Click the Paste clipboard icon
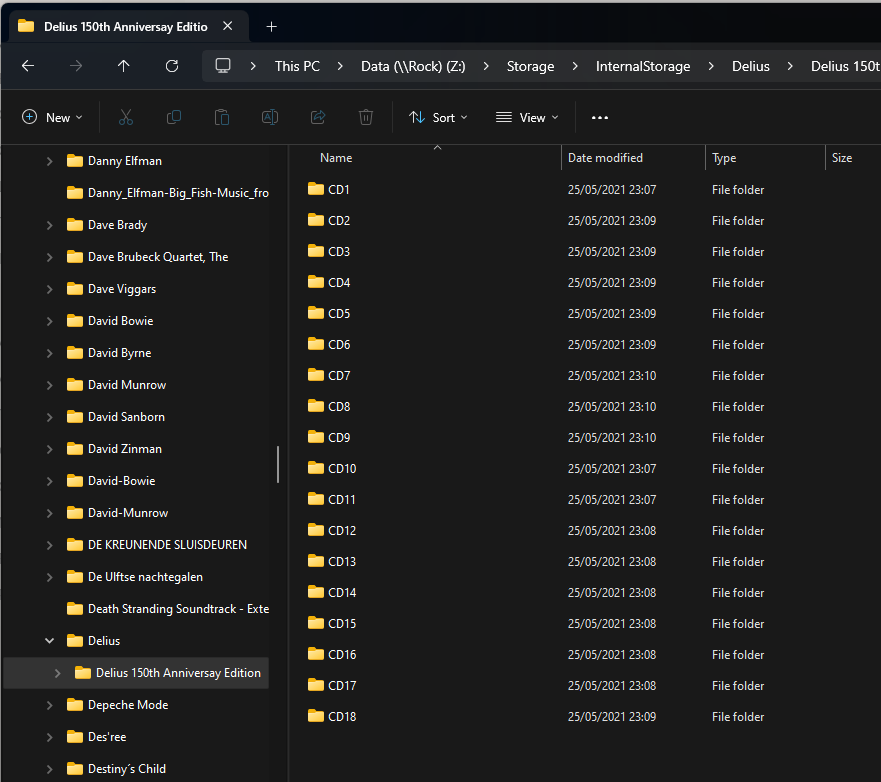The width and height of the screenshot is (881, 782). (x=222, y=117)
